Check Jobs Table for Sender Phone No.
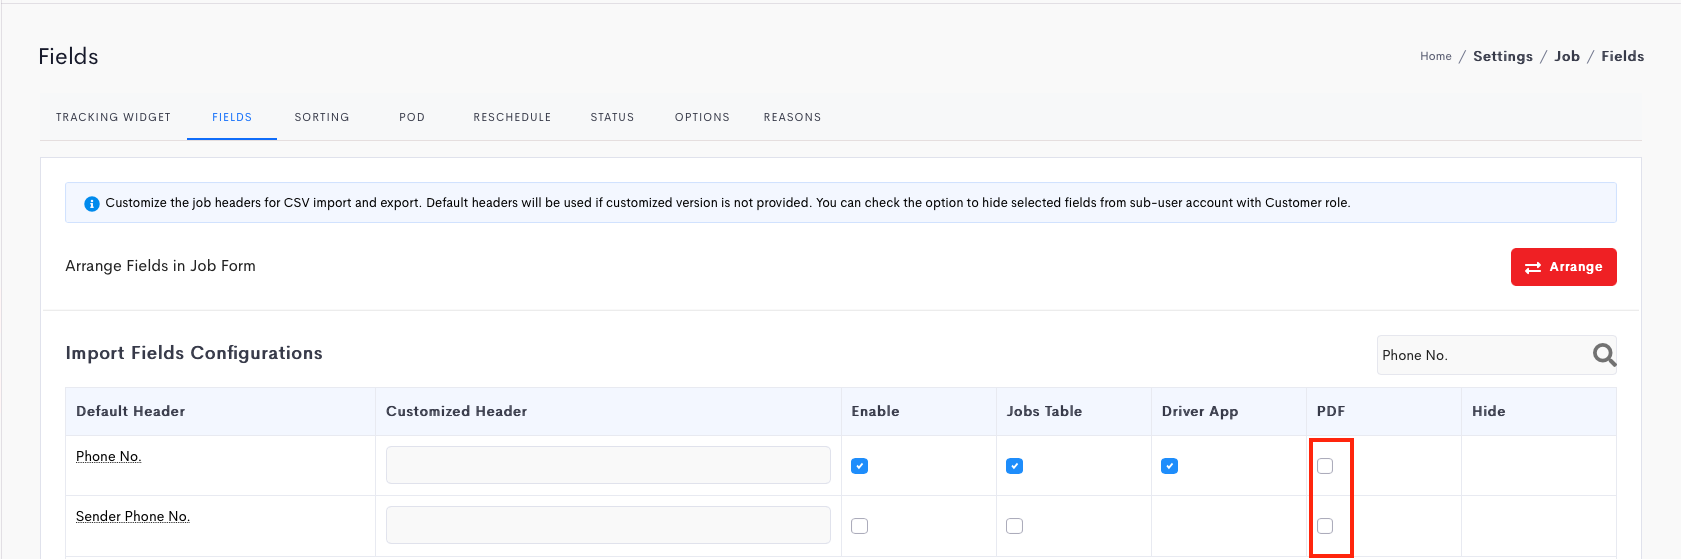The image size is (1681, 559). point(1015,526)
